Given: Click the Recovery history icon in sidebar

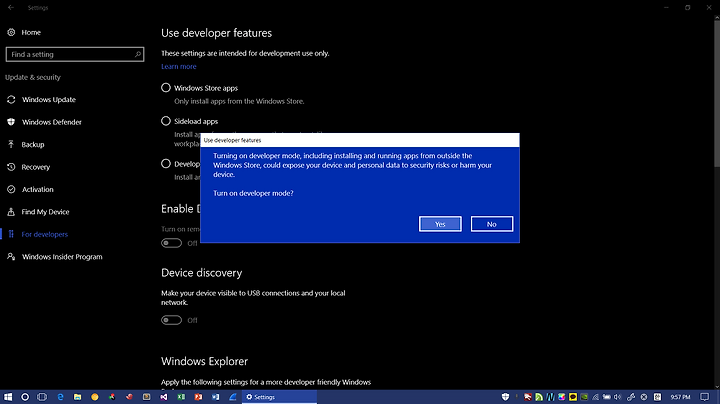Looking at the screenshot, I should [x=11, y=167].
